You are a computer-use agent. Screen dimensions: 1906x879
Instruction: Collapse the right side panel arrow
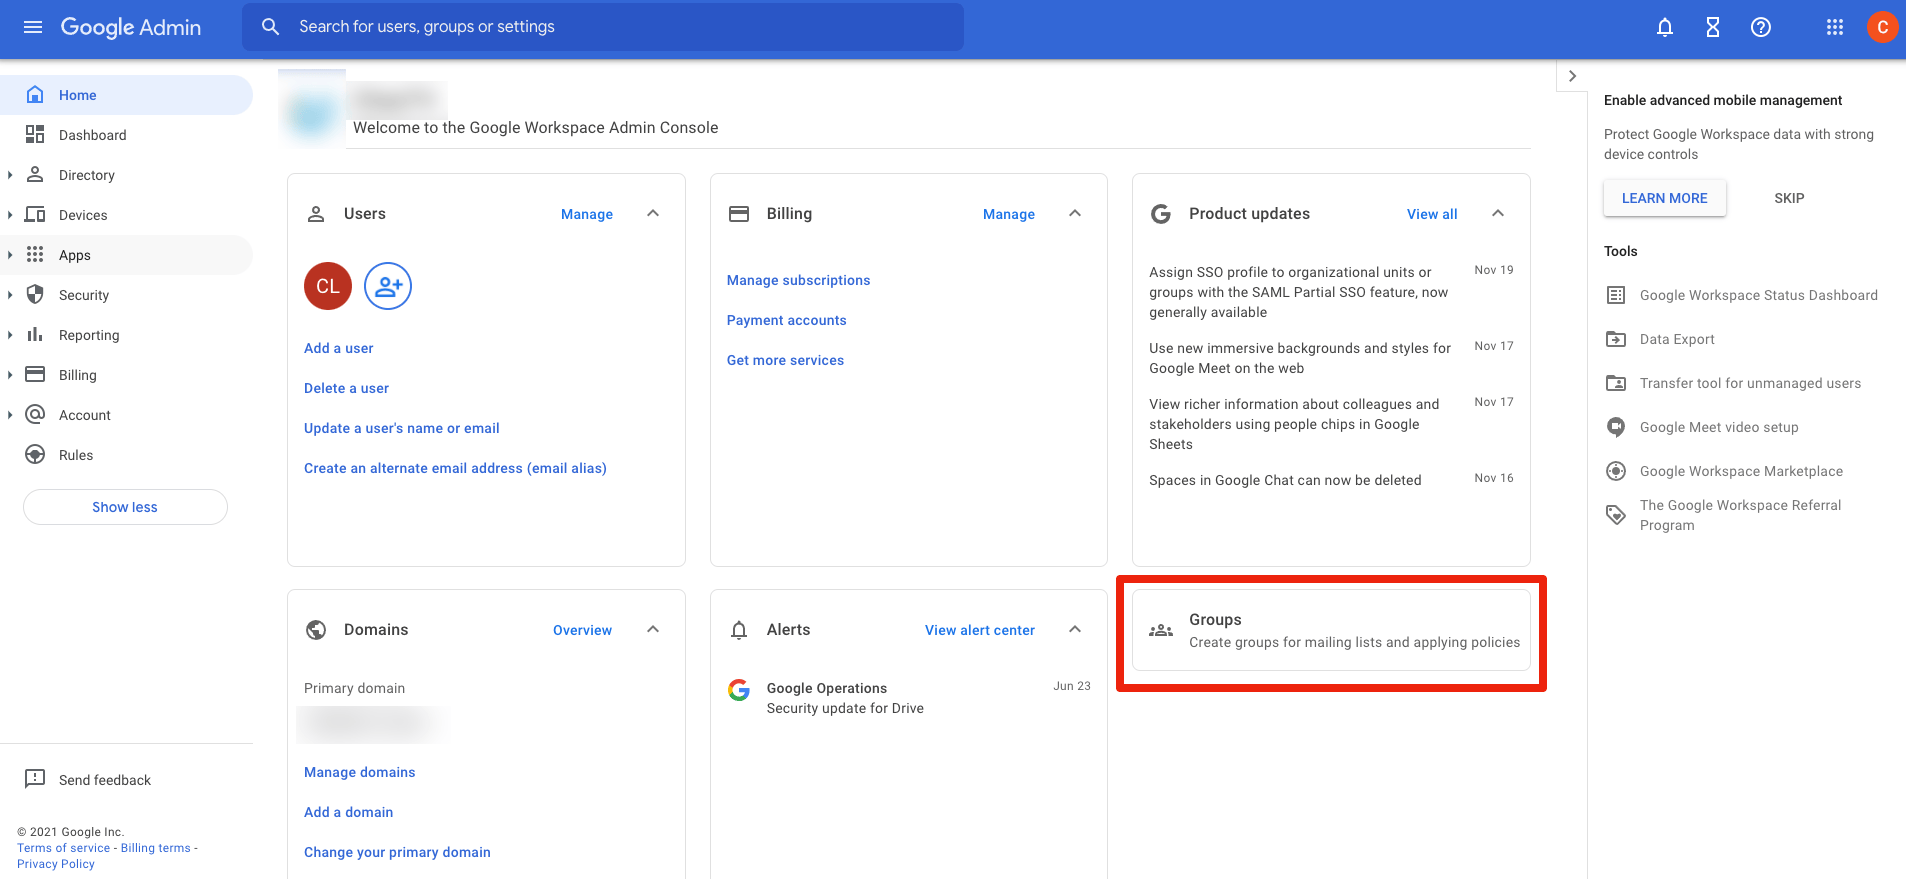click(1572, 76)
